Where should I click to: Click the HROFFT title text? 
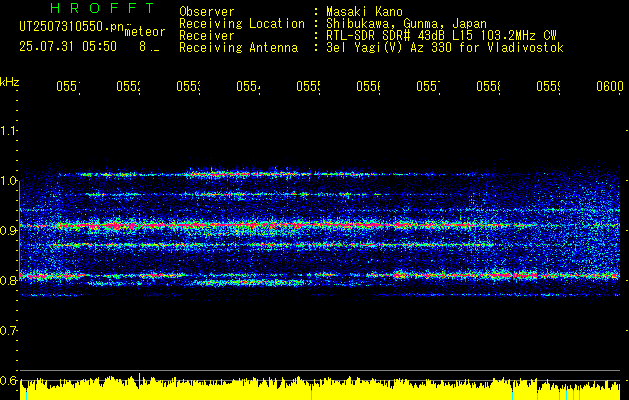point(102,8)
